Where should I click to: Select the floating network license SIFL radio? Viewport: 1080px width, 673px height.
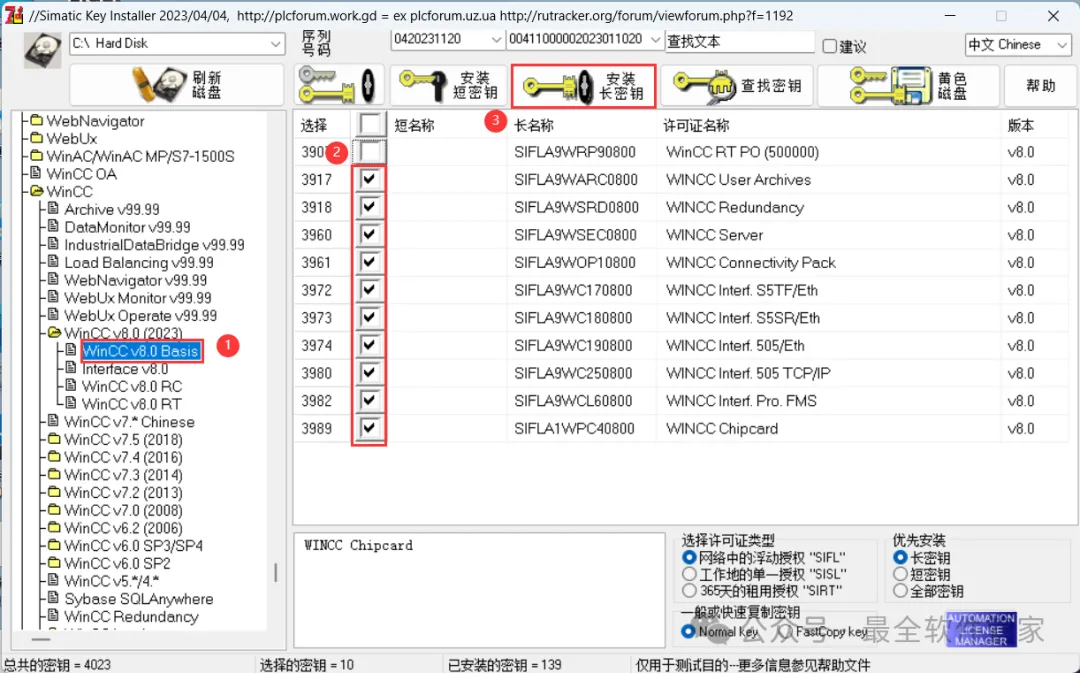(x=689, y=557)
